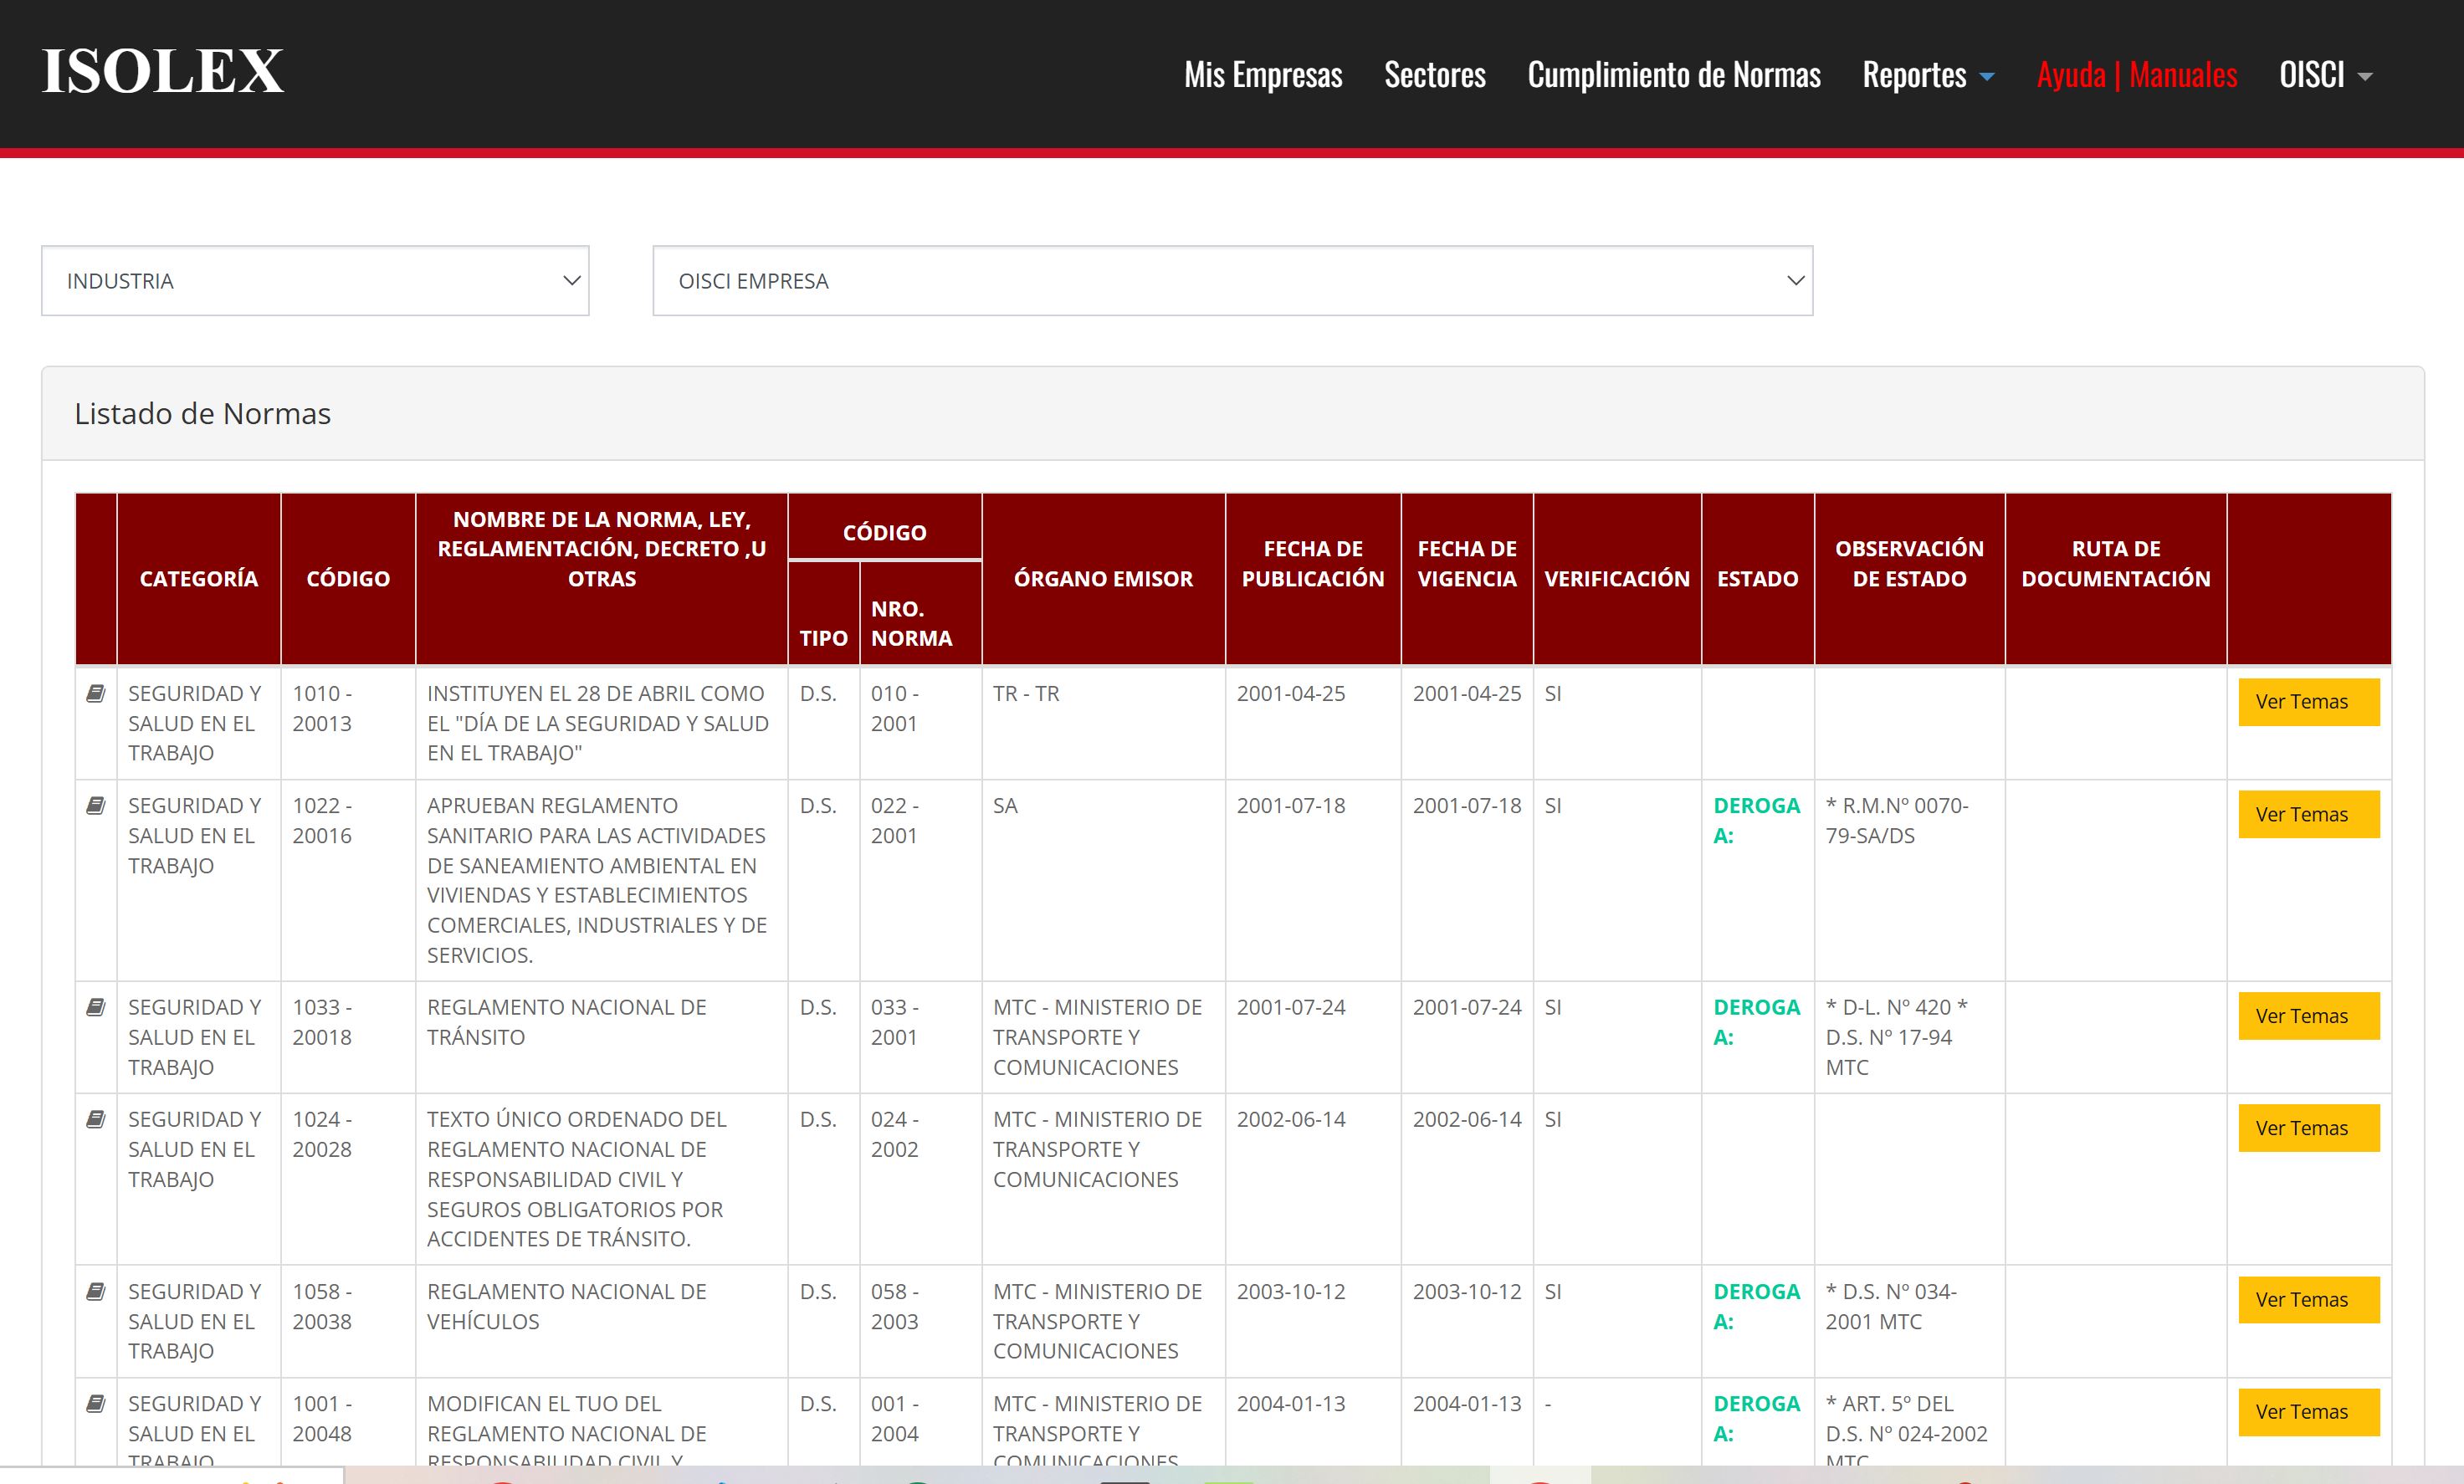The height and width of the screenshot is (1484, 2464).
Task: Click the FECHA DE PUBLICACIÓN column header
Action: pos(1312,563)
